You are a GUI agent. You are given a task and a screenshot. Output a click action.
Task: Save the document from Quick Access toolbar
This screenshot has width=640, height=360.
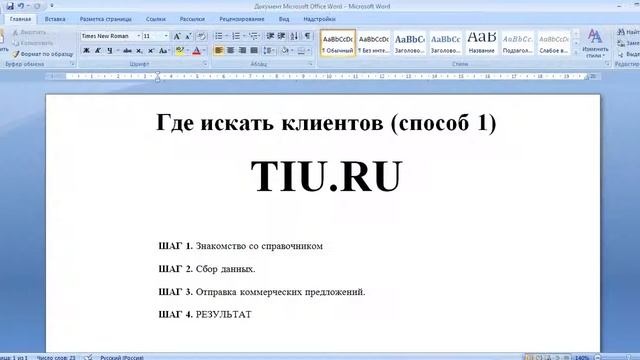pyautogui.click(x=10, y=6)
